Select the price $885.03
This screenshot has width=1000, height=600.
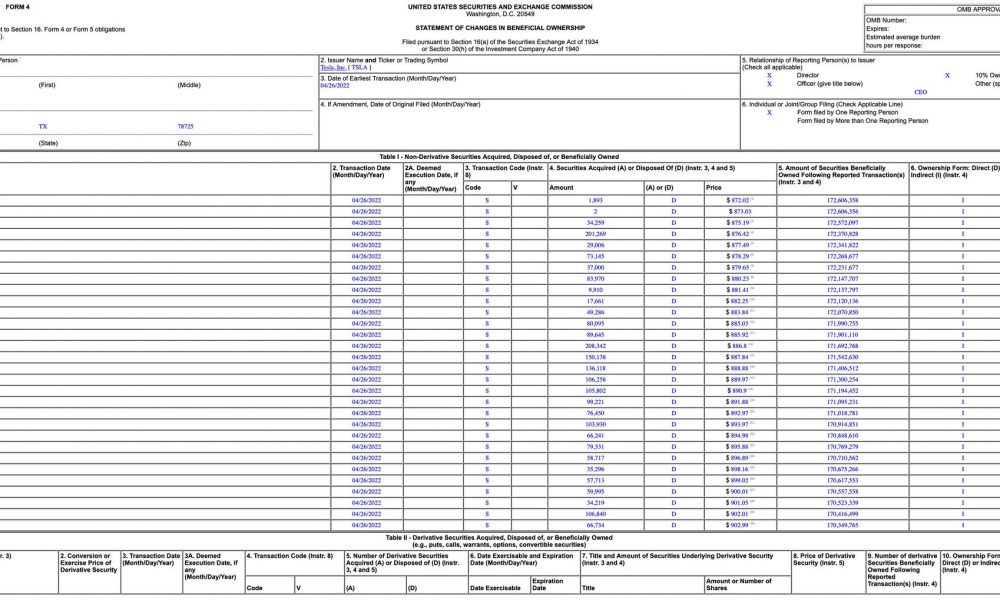[738, 324]
